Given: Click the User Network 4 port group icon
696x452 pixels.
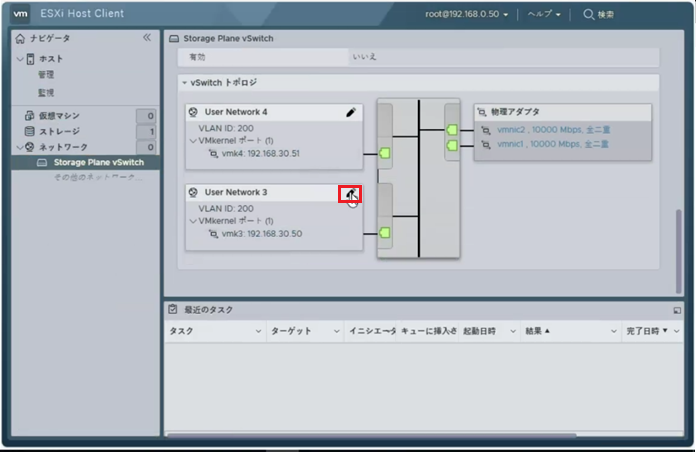Looking at the screenshot, I should pyautogui.click(x=193, y=112).
